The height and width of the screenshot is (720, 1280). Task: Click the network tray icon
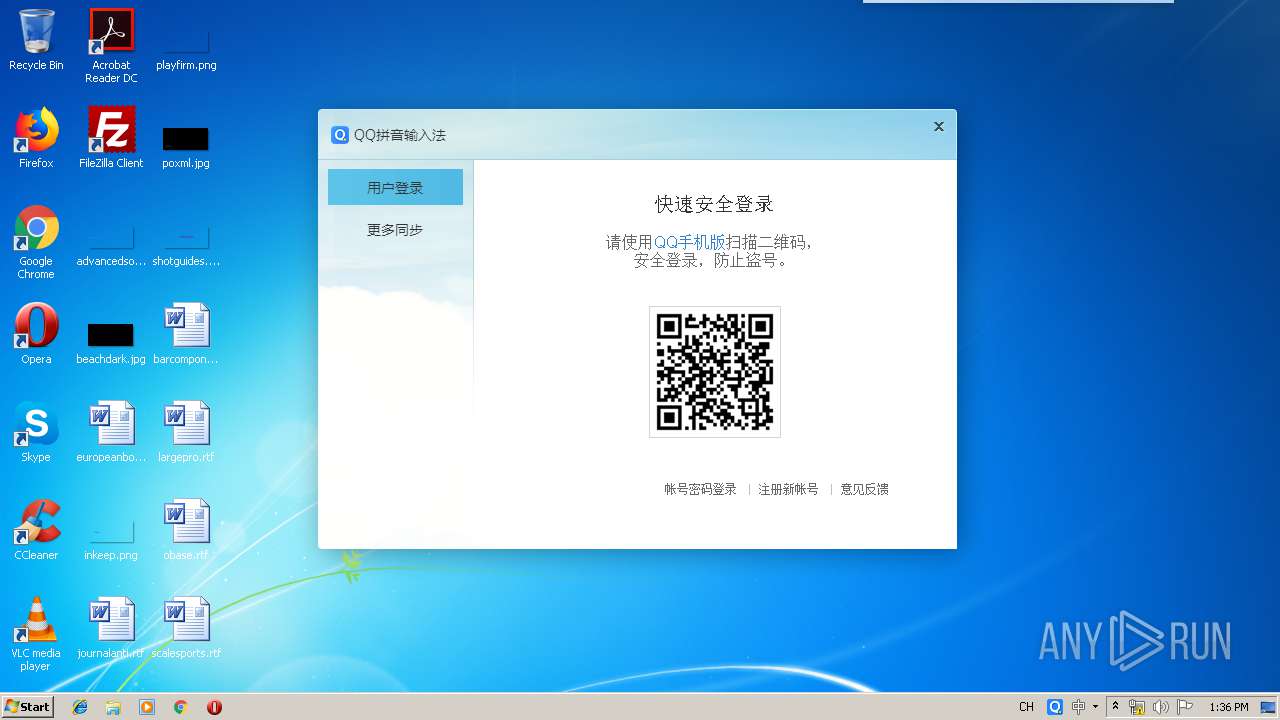click(x=1137, y=707)
